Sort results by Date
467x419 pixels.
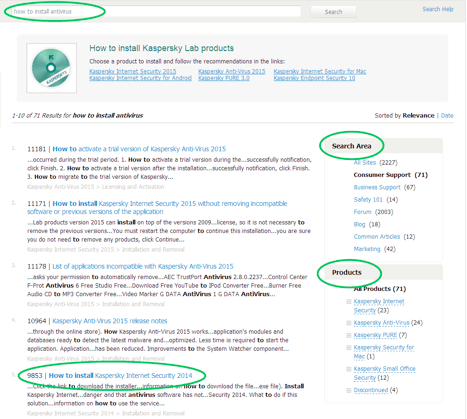[x=447, y=116]
